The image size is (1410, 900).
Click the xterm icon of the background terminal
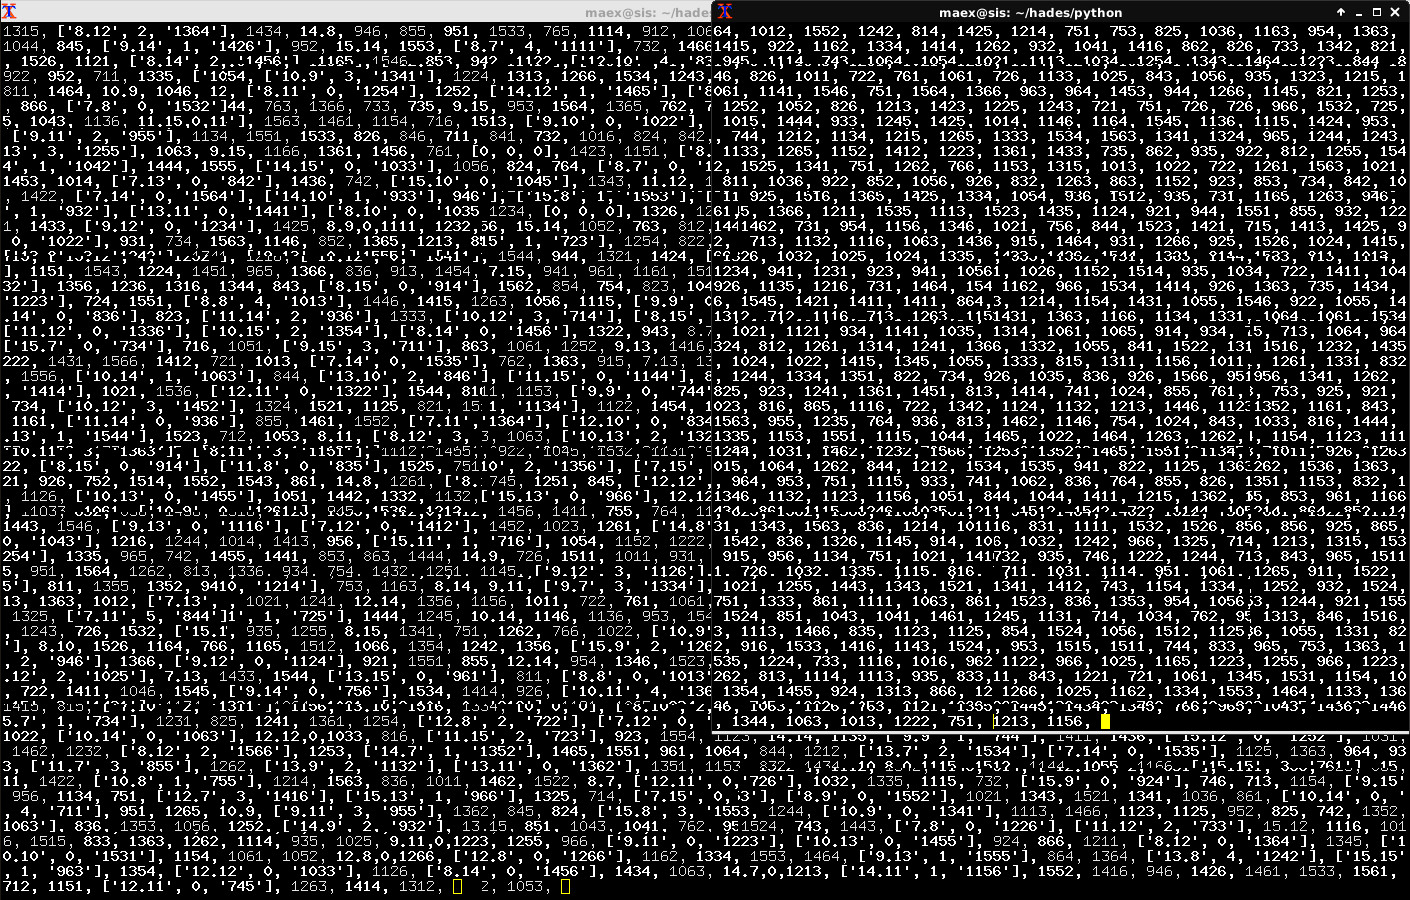pyautogui.click(x=9, y=12)
